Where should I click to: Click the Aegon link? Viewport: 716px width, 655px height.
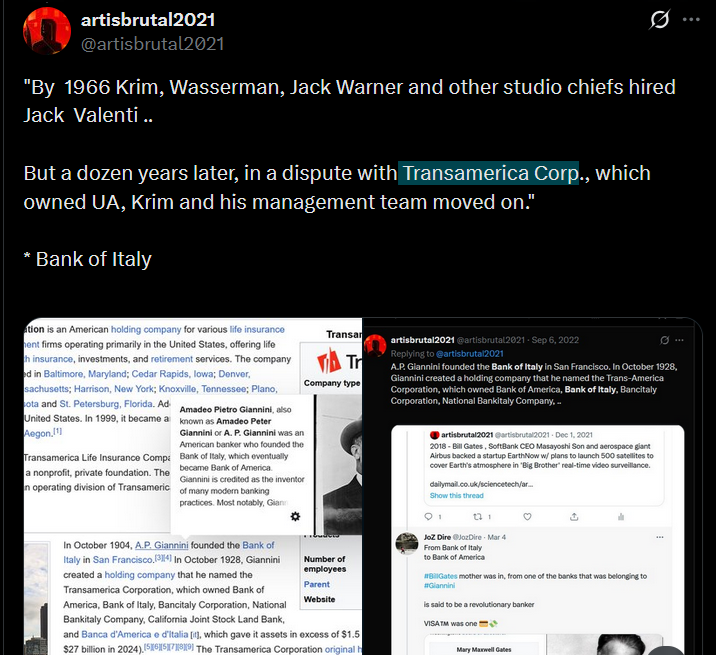click(38, 433)
